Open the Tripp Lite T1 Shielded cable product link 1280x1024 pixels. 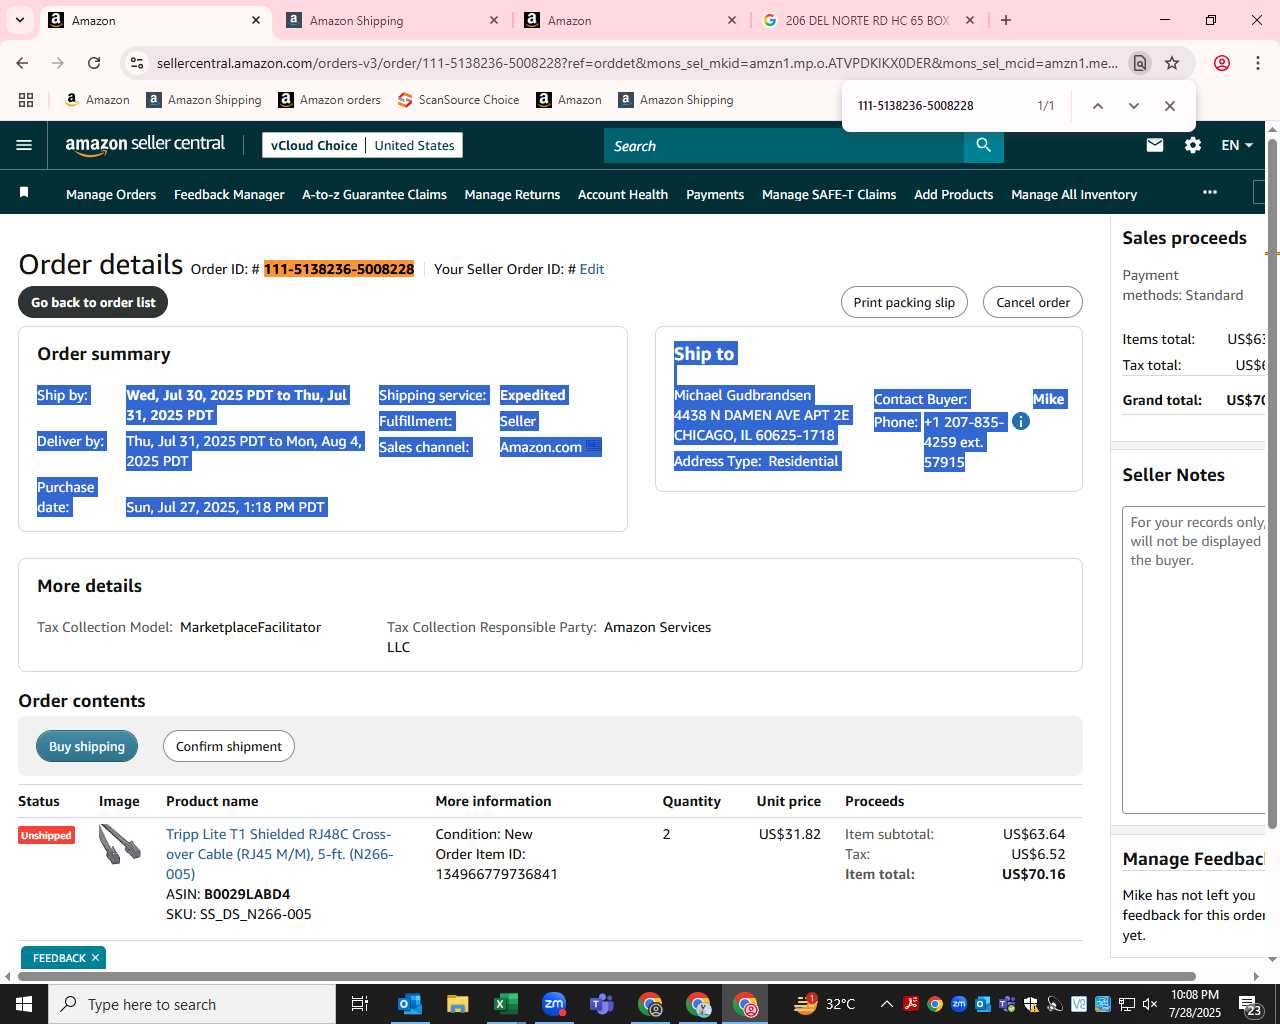coord(280,854)
